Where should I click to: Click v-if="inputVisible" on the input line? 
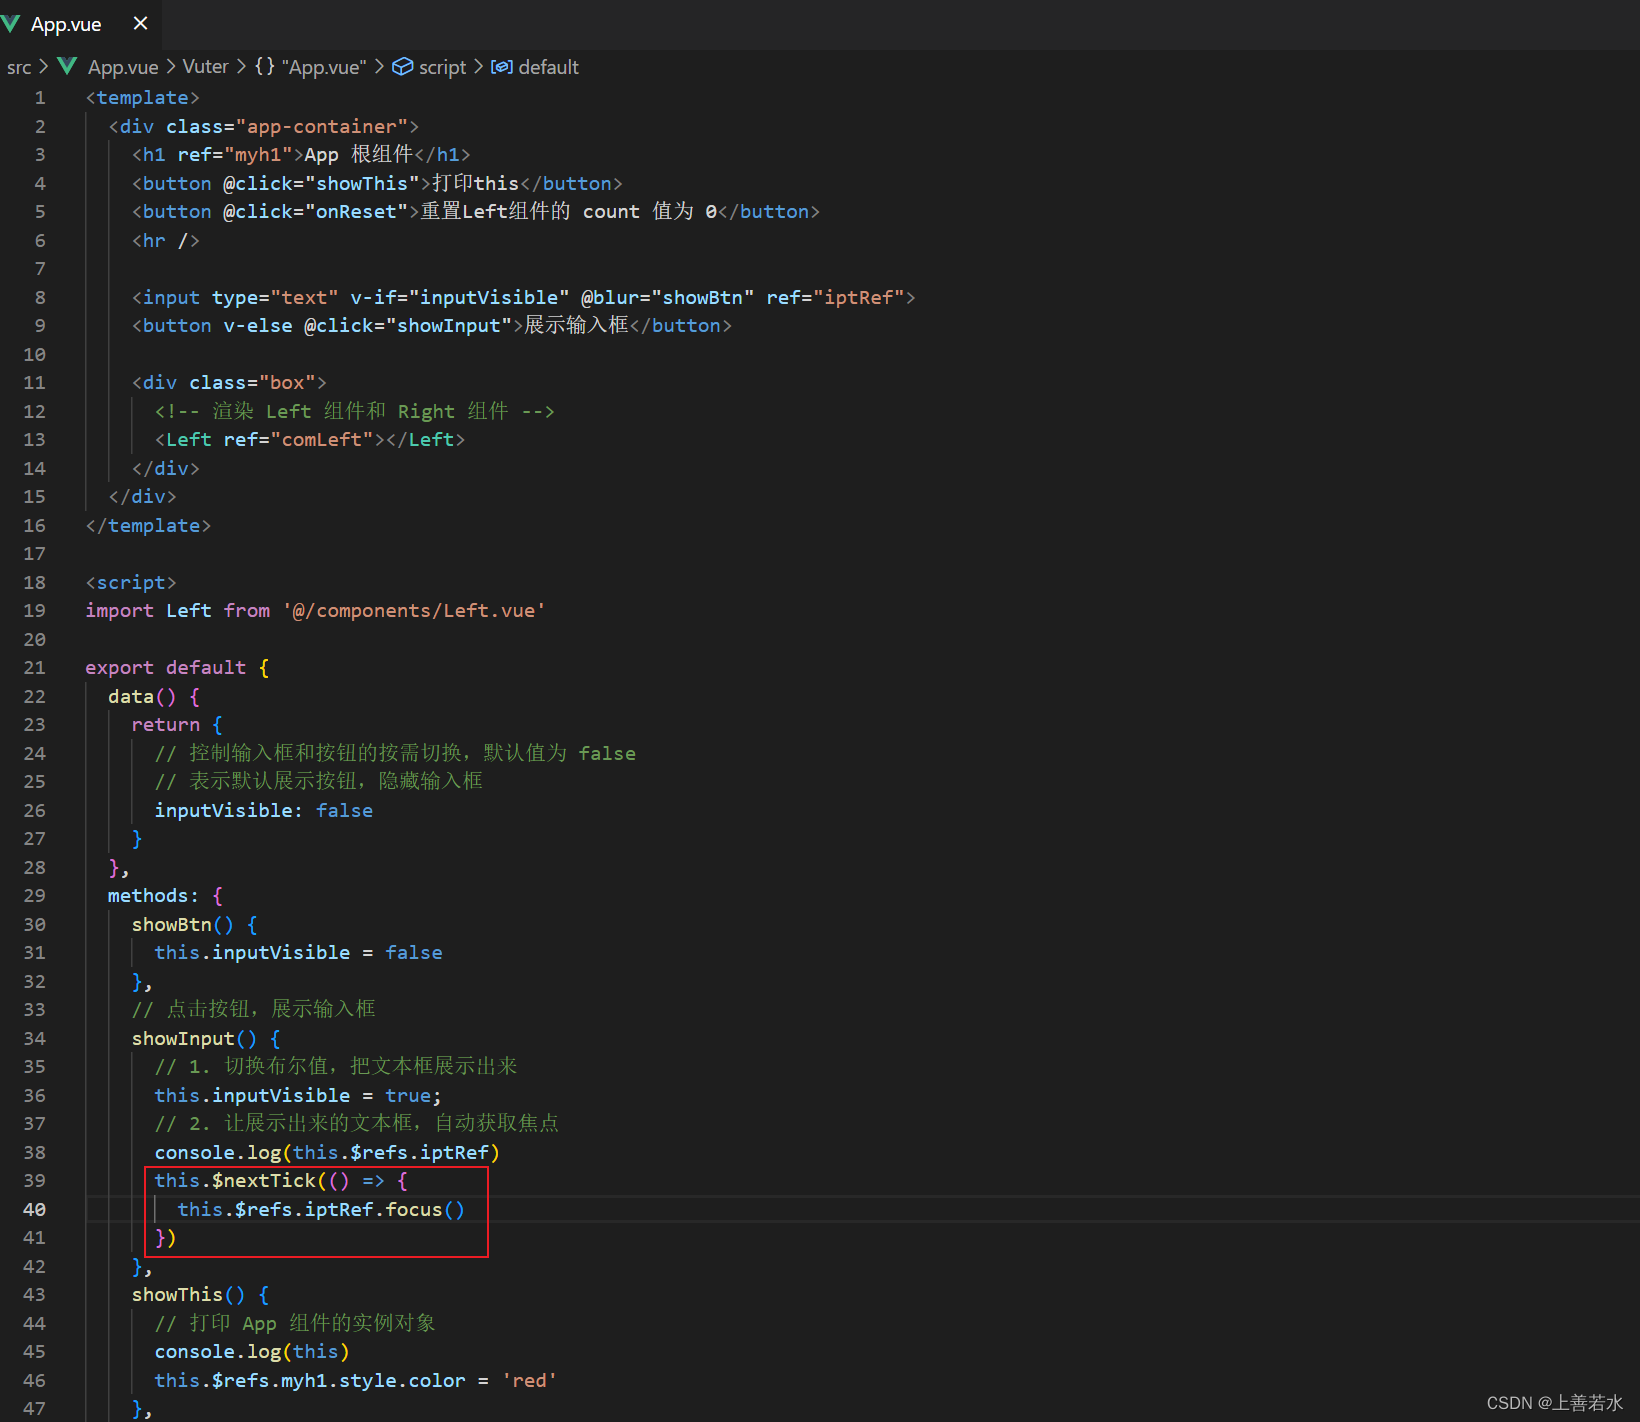[460, 298]
